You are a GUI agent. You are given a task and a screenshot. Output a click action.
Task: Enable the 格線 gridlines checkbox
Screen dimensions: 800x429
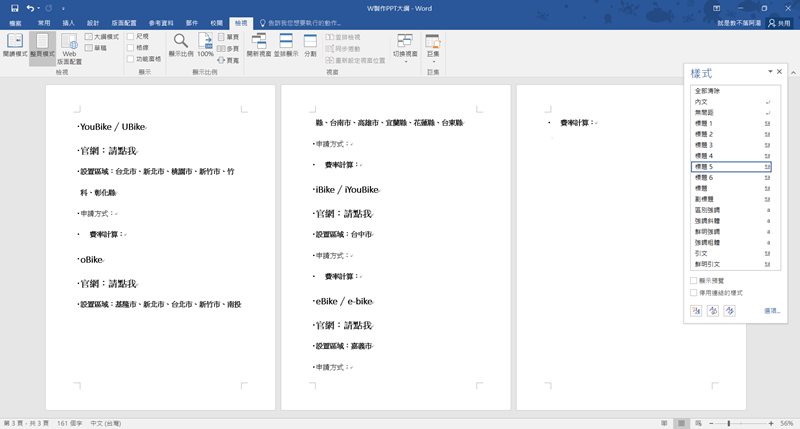click(x=130, y=47)
